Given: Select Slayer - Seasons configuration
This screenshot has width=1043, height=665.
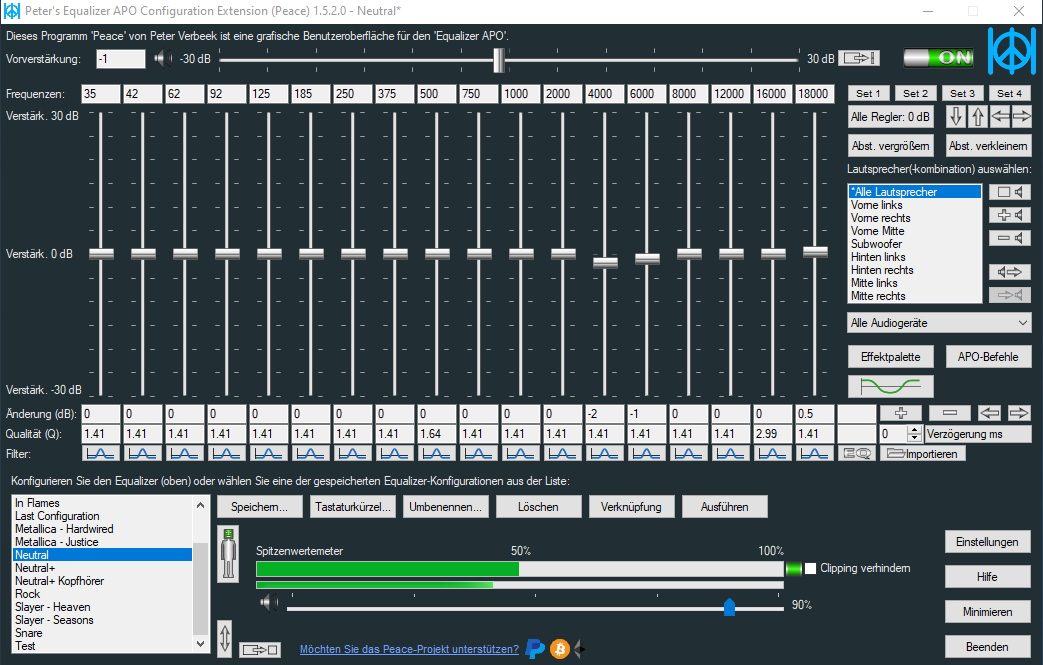Looking at the screenshot, I should coord(102,620).
